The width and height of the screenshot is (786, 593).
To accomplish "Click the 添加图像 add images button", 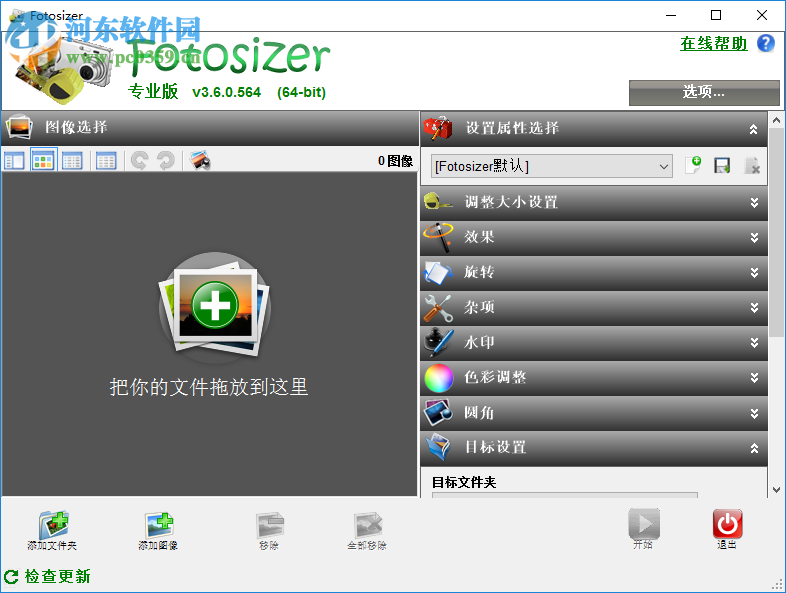I will [x=158, y=530].
